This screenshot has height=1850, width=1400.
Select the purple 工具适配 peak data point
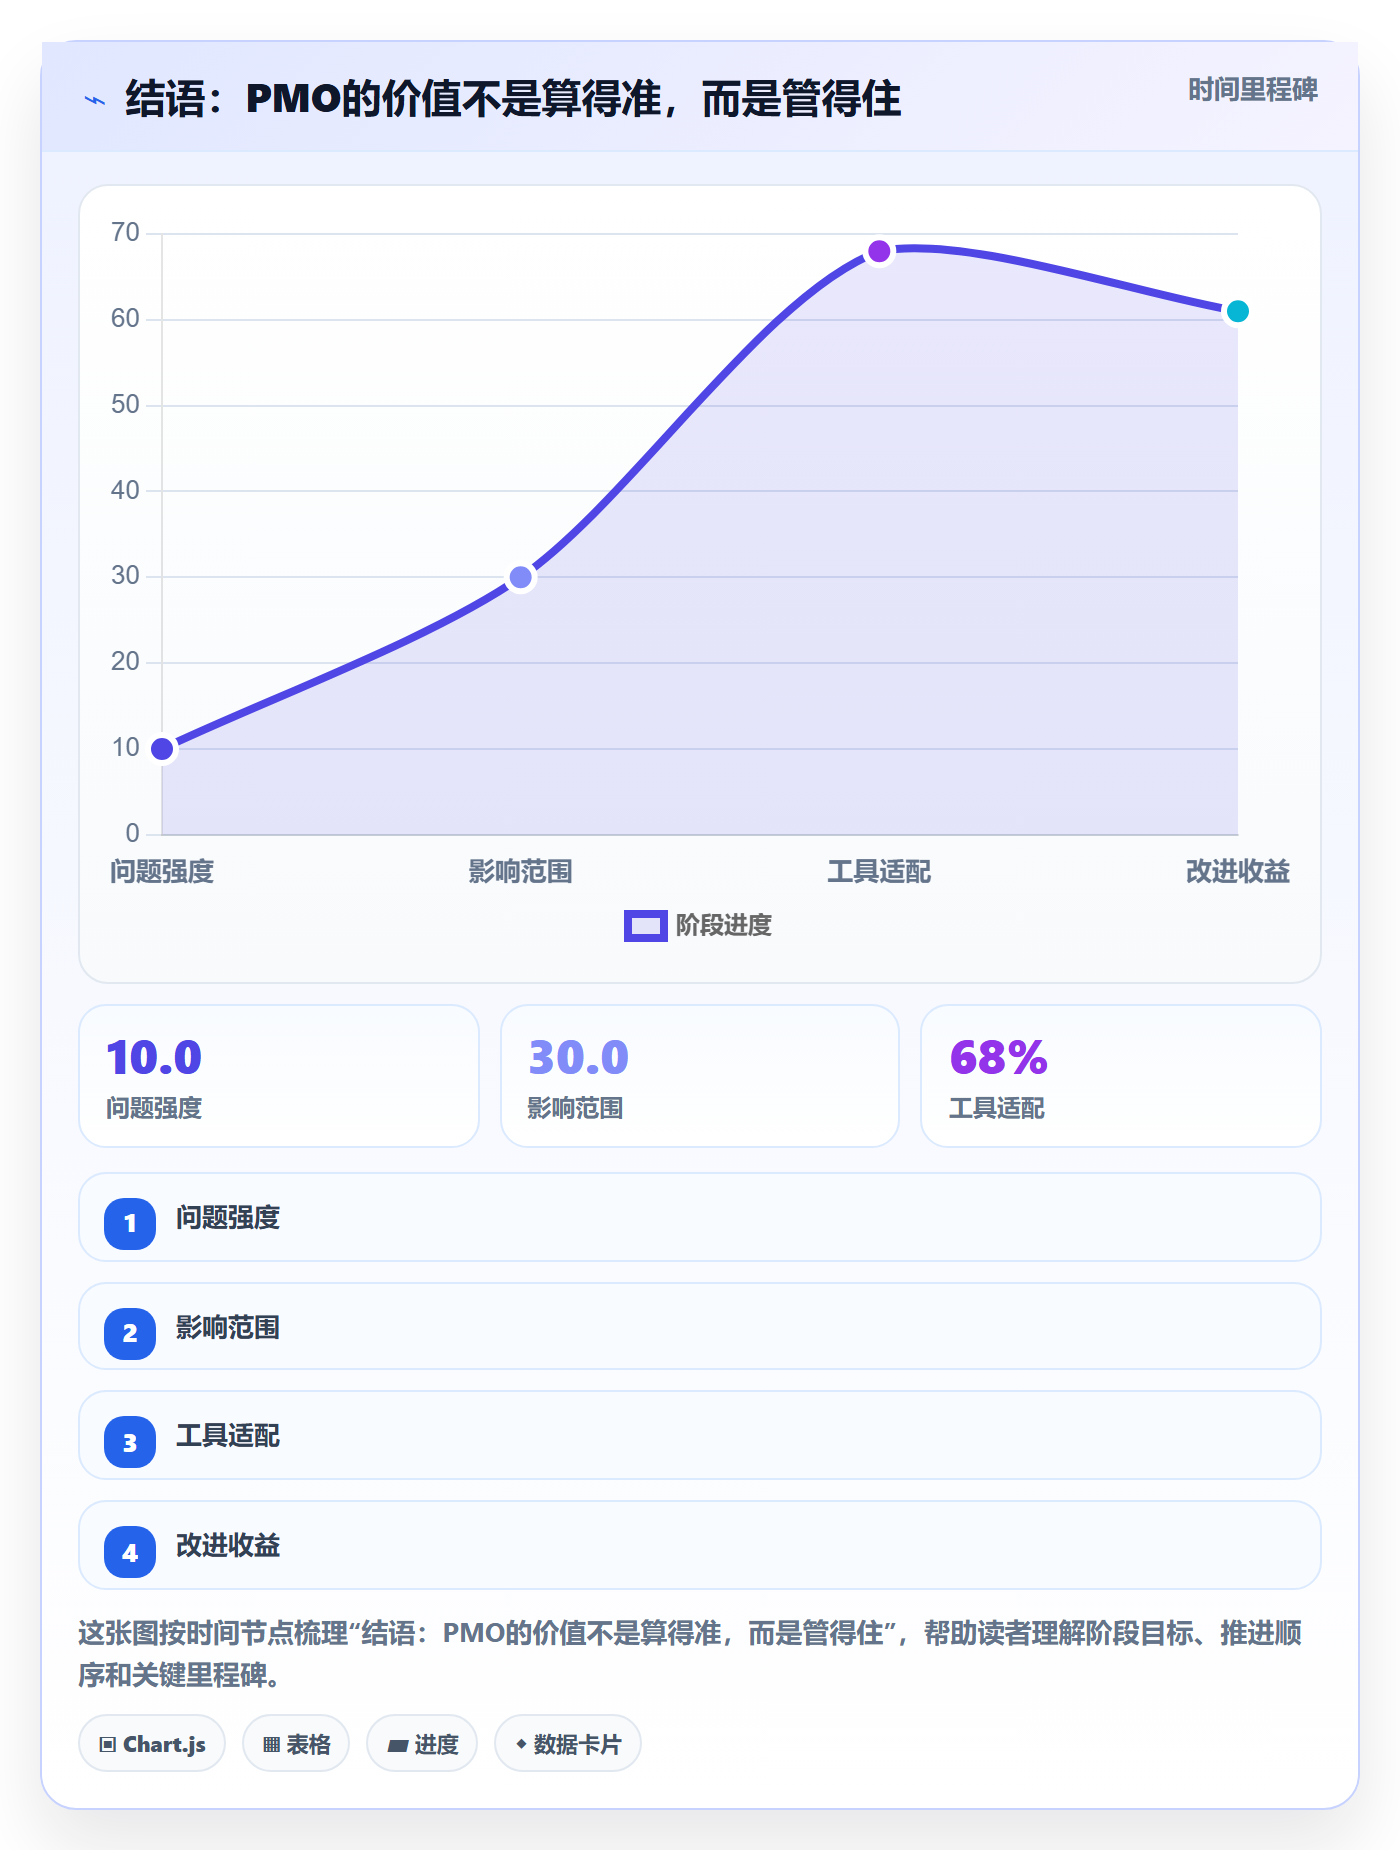pos(879,251)
